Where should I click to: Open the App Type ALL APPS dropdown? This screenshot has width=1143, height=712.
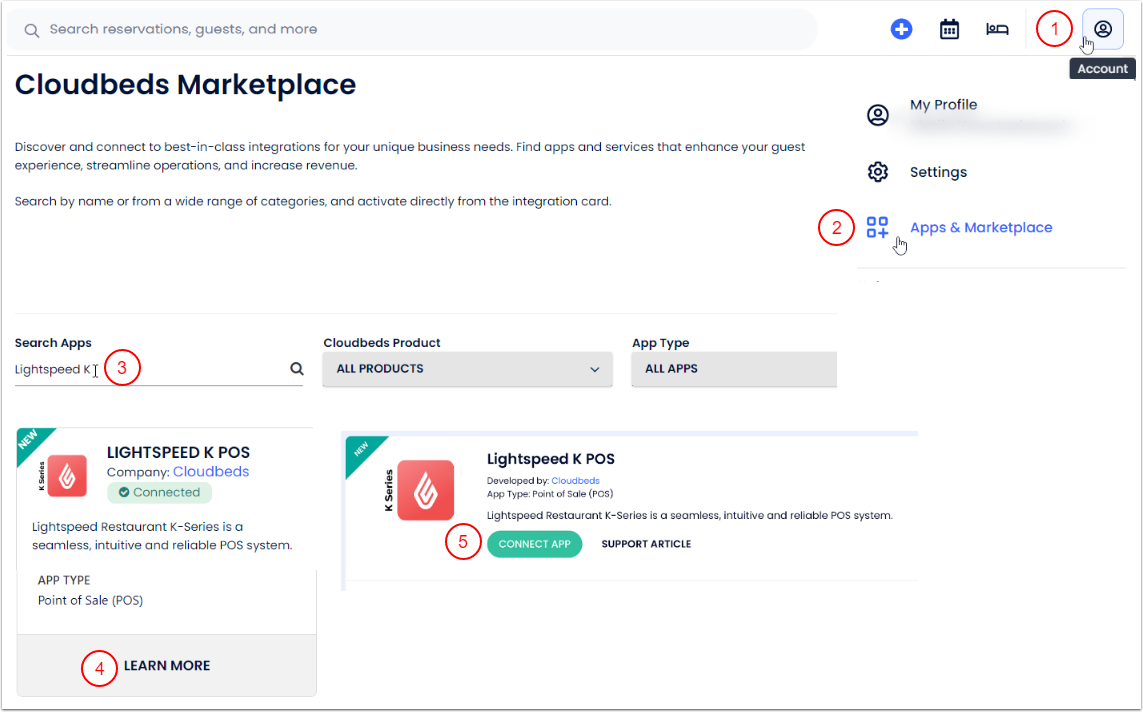pos(734,369)
